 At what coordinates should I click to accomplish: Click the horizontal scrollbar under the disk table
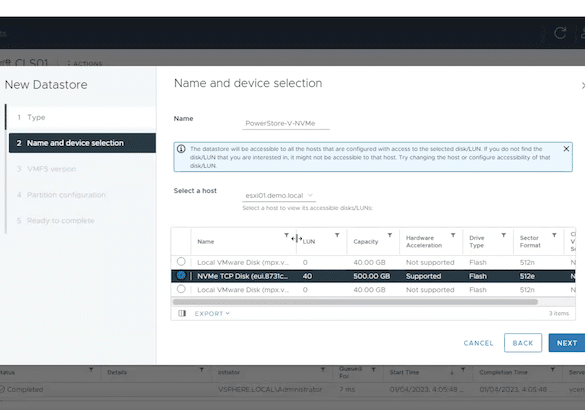[355, 302]
